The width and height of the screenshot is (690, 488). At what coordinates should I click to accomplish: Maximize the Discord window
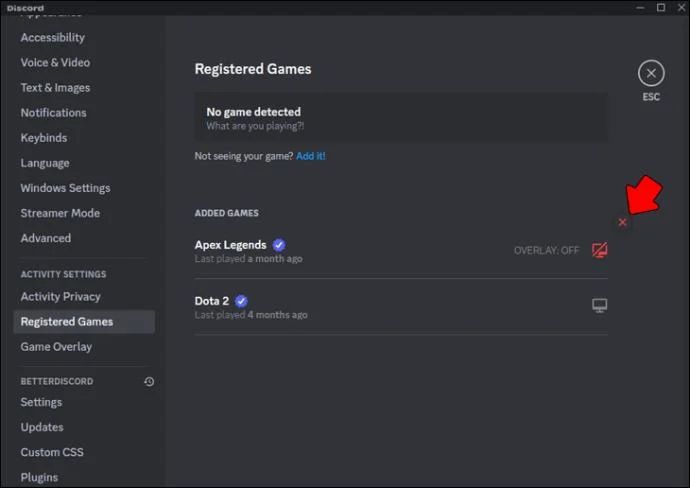(x=661, y=7)
